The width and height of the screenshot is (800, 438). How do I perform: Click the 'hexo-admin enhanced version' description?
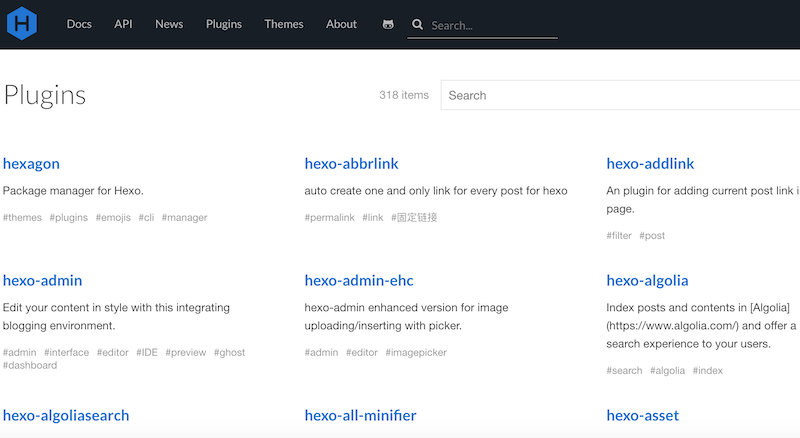[x=406, y=317]
